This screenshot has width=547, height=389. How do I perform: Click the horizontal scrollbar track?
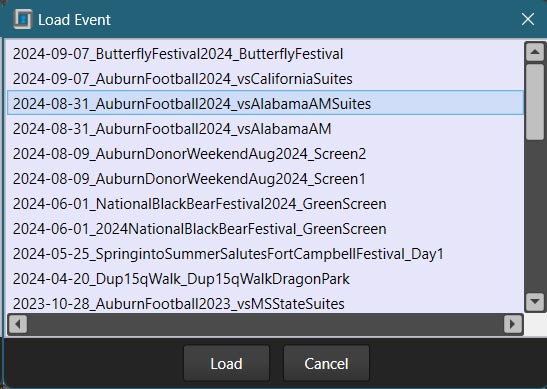(265, 324)
